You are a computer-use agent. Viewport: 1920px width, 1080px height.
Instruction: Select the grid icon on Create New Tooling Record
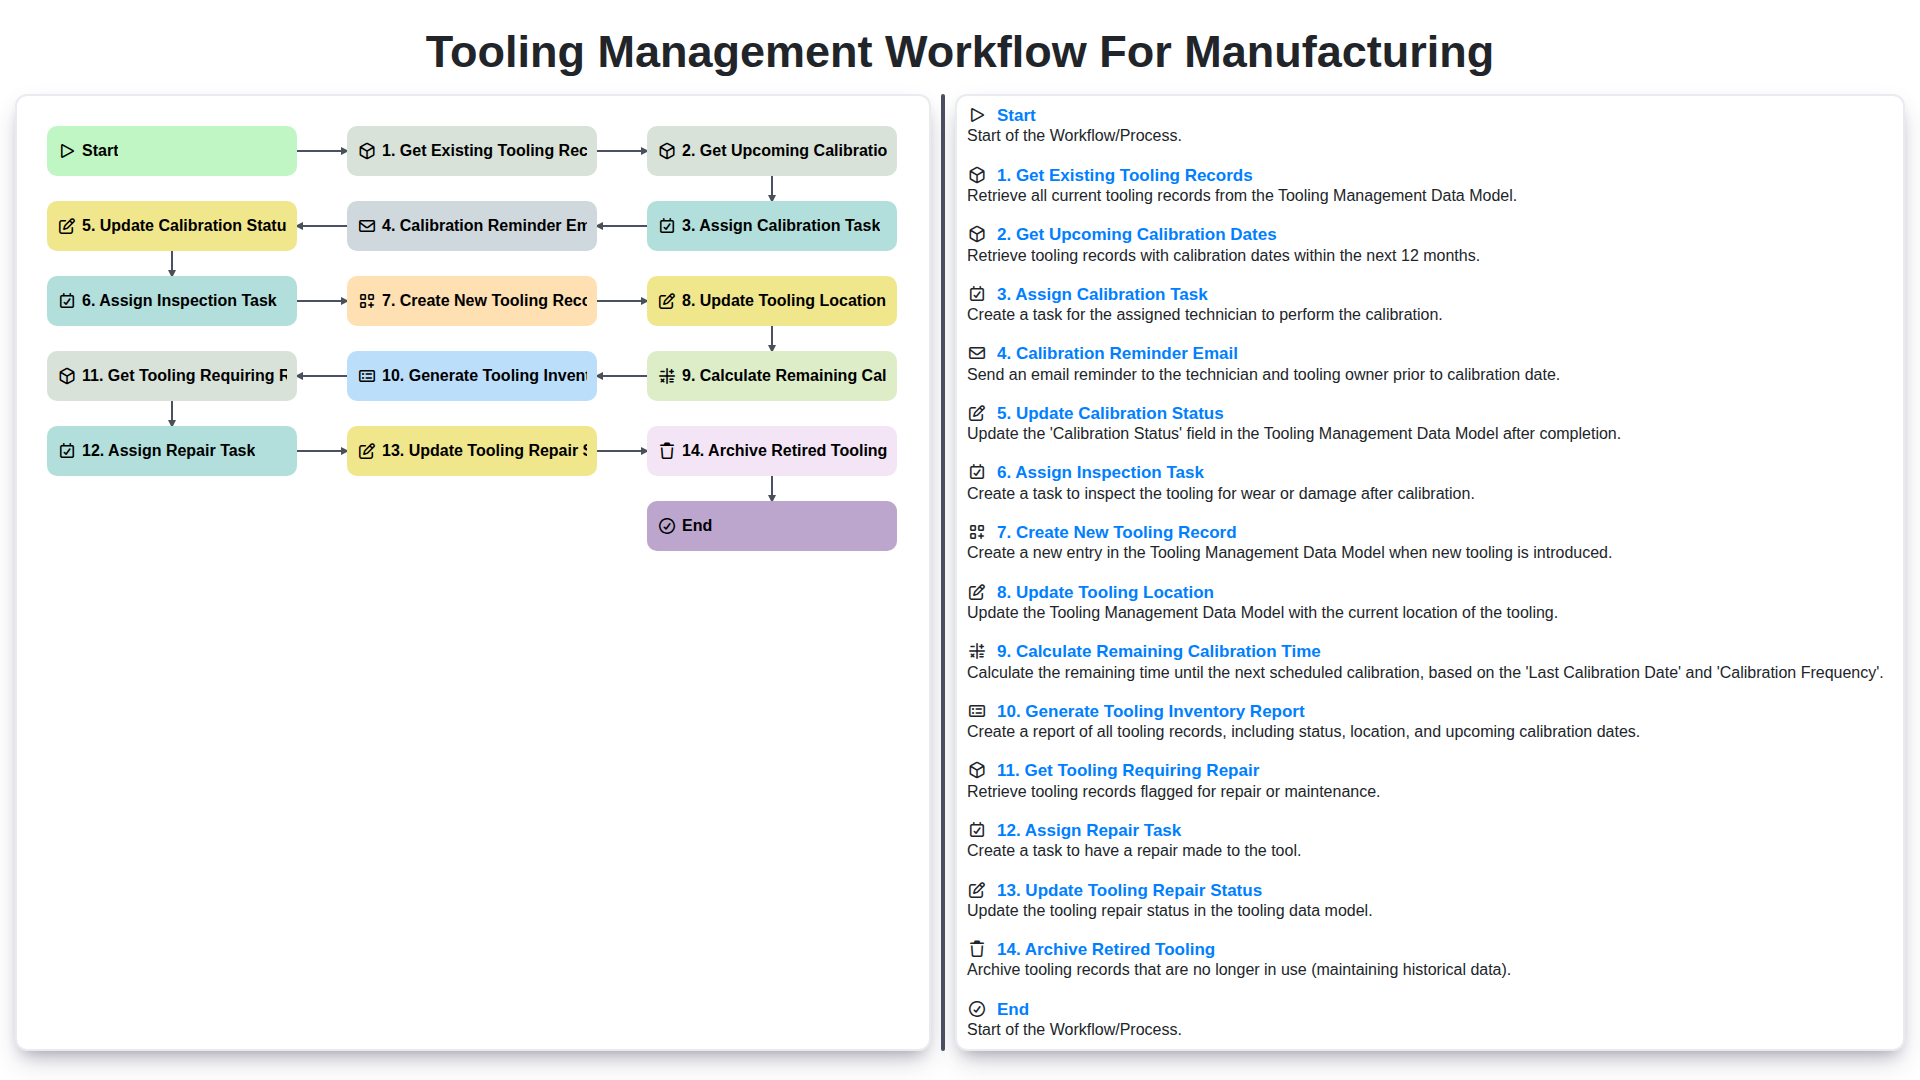click(x=366, y=300)
